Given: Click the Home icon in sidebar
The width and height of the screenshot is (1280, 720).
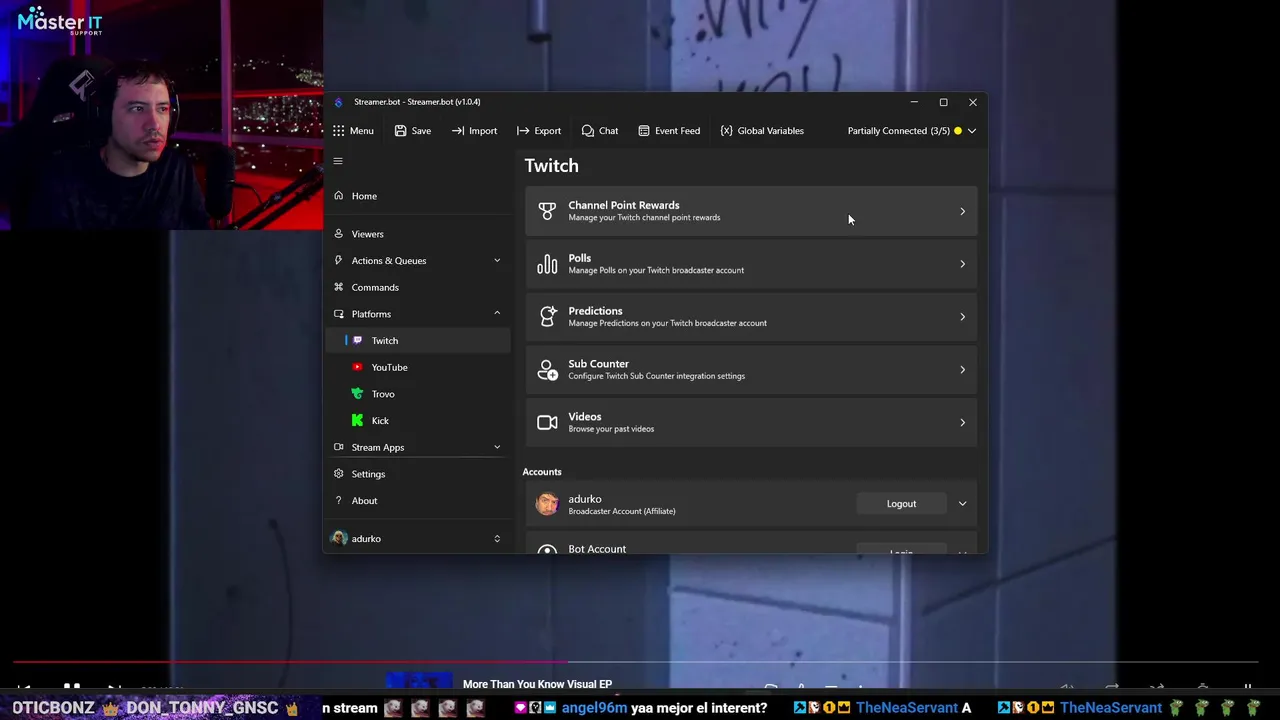Looking at the screenshot, I should 338,196.
